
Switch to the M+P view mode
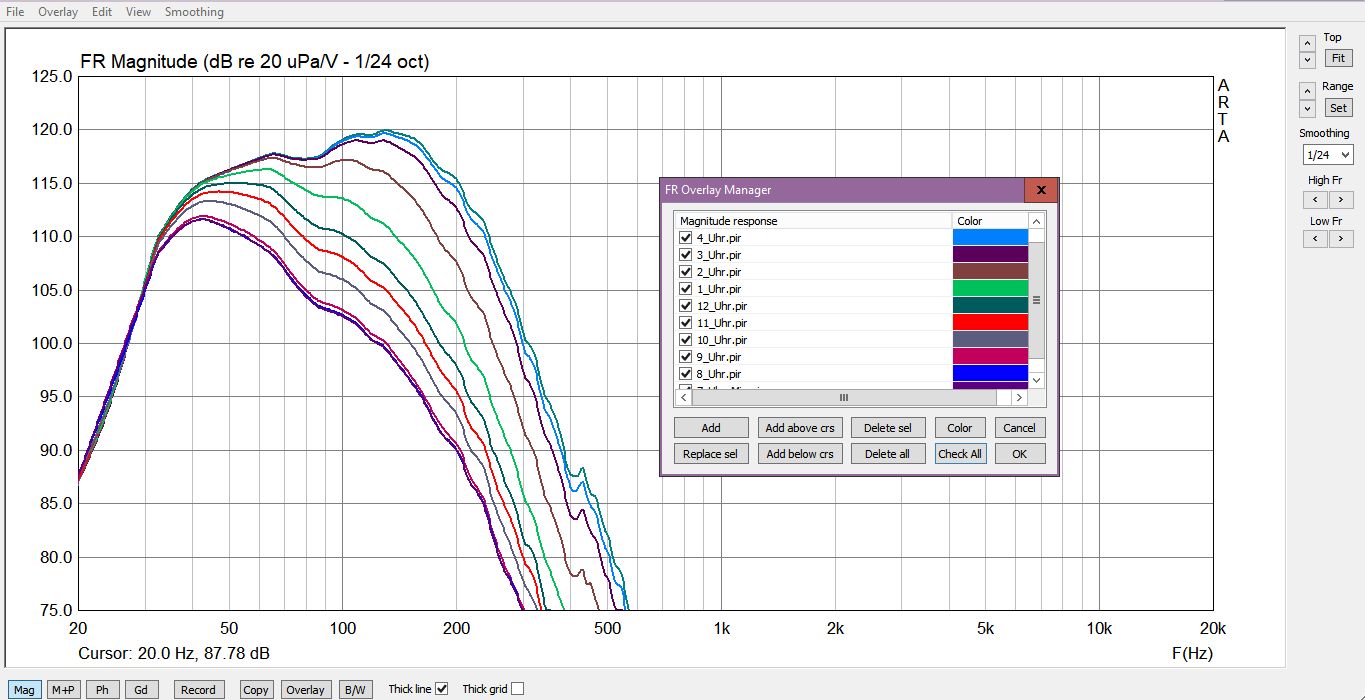click(x=64, y=690)
